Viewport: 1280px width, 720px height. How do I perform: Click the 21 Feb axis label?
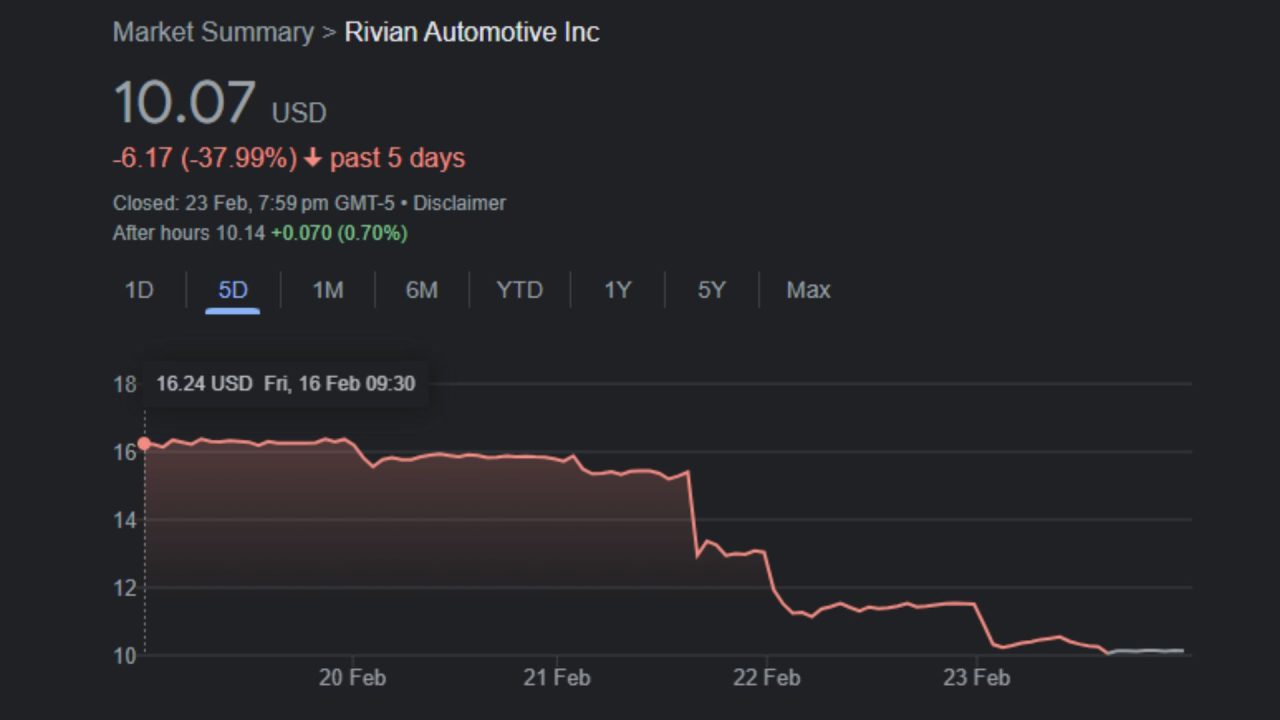[x=556, y=677]
